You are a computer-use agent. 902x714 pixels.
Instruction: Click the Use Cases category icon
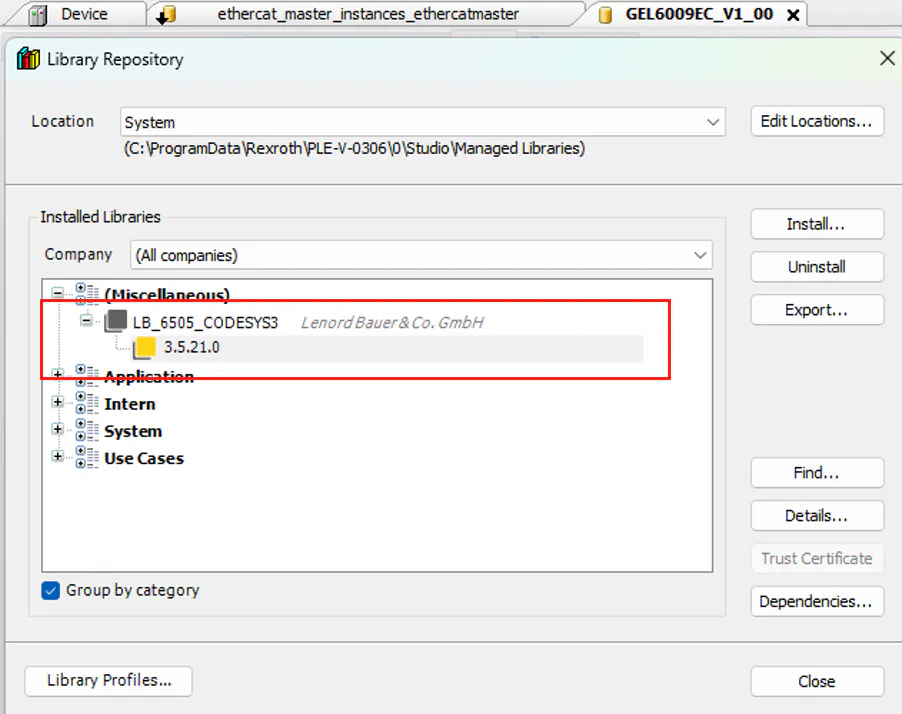pyautogui.click(x=87, y=457)
